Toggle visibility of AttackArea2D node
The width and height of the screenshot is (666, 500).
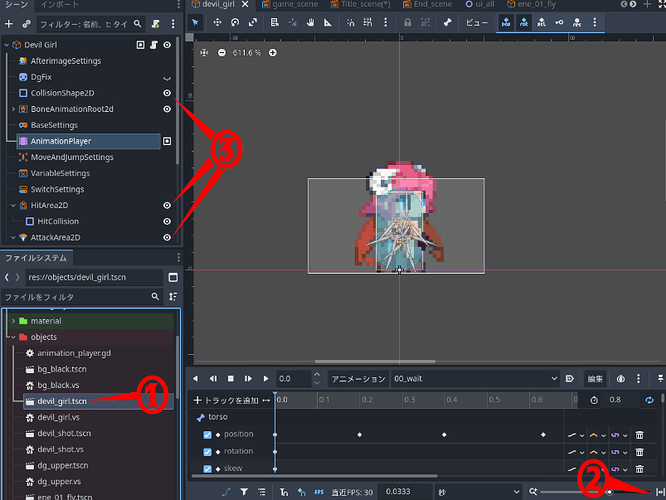click(167, 237)
